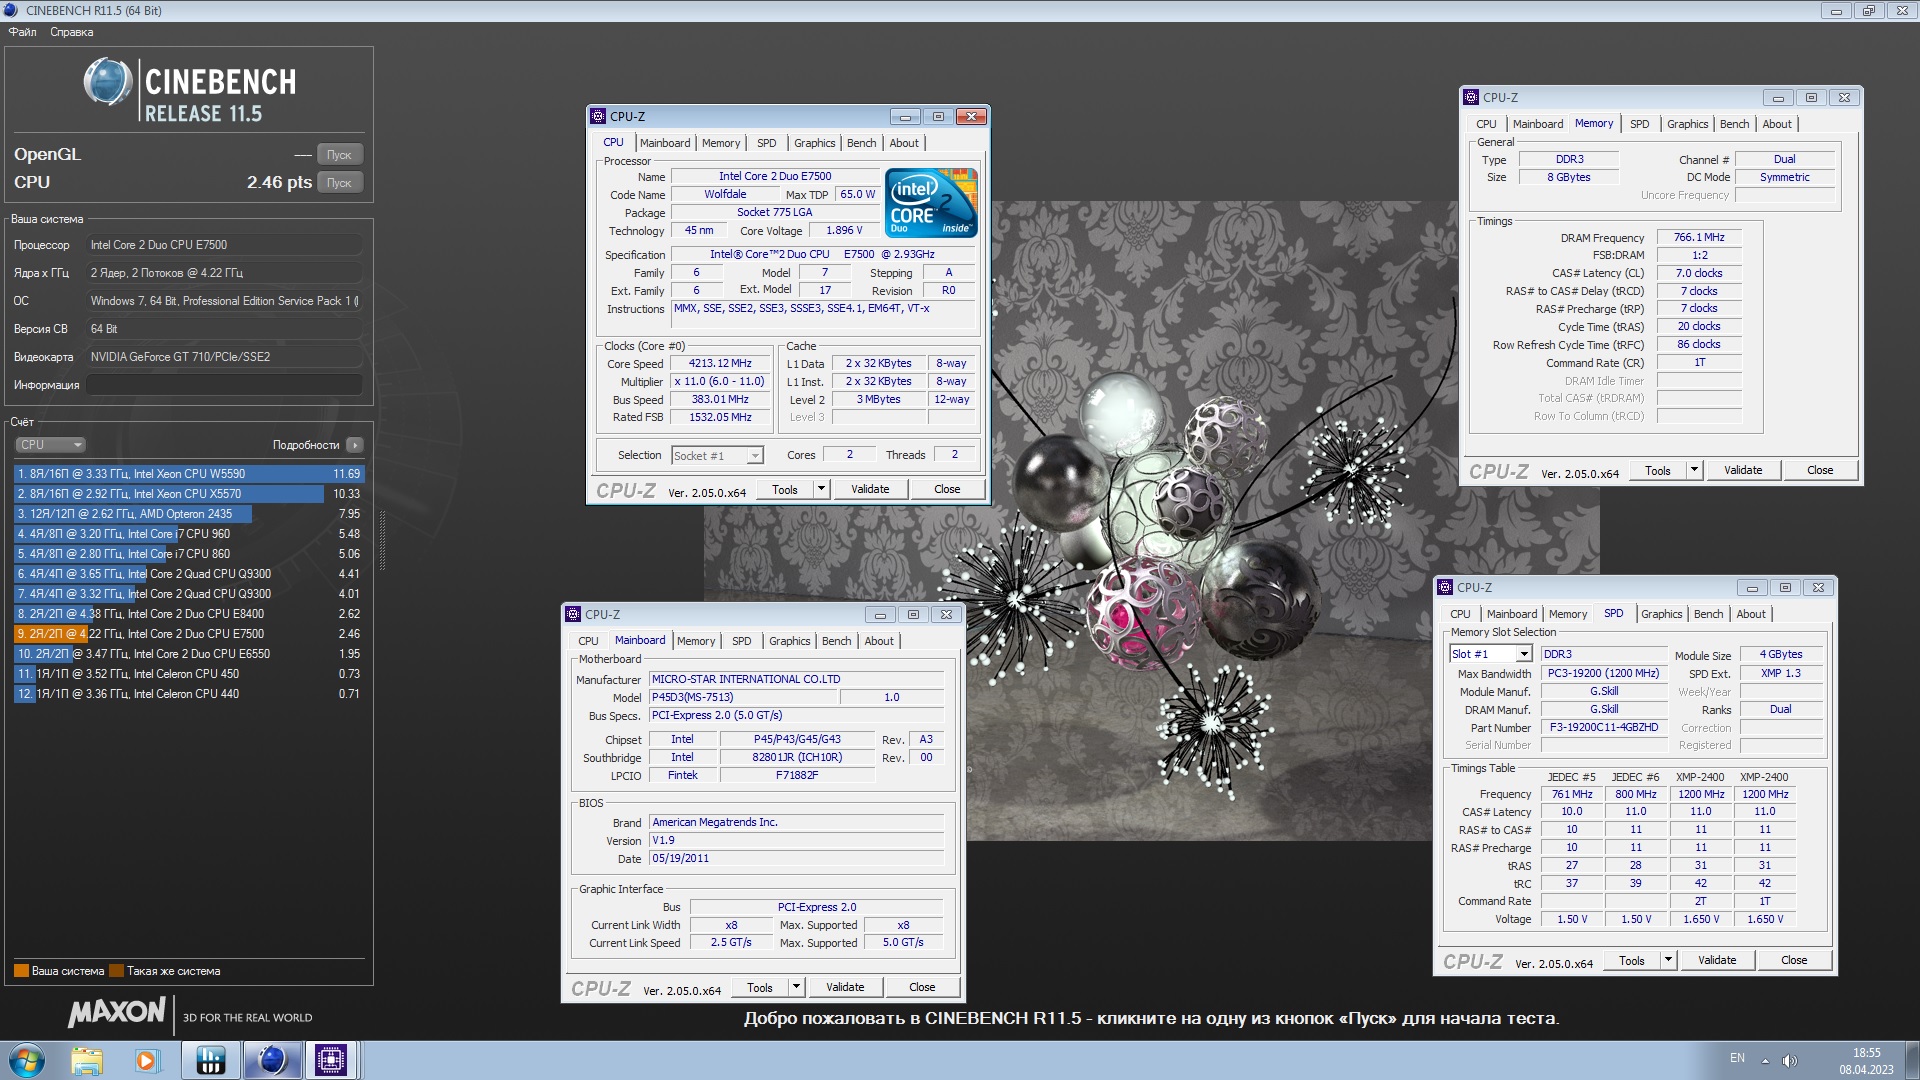The width and height of the screenshot is (1920, 1080).
Task: Open the Файл menu
Action: click(22, 32)
